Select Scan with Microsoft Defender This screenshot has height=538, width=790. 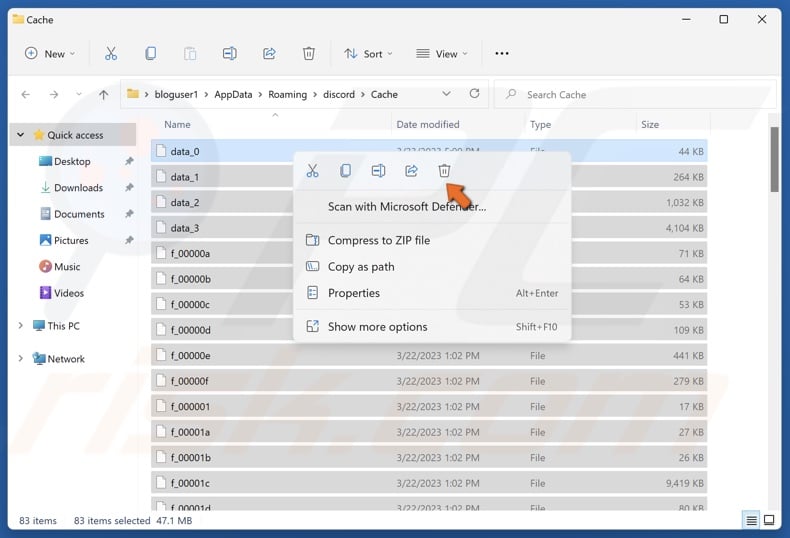tap(407, 207)
